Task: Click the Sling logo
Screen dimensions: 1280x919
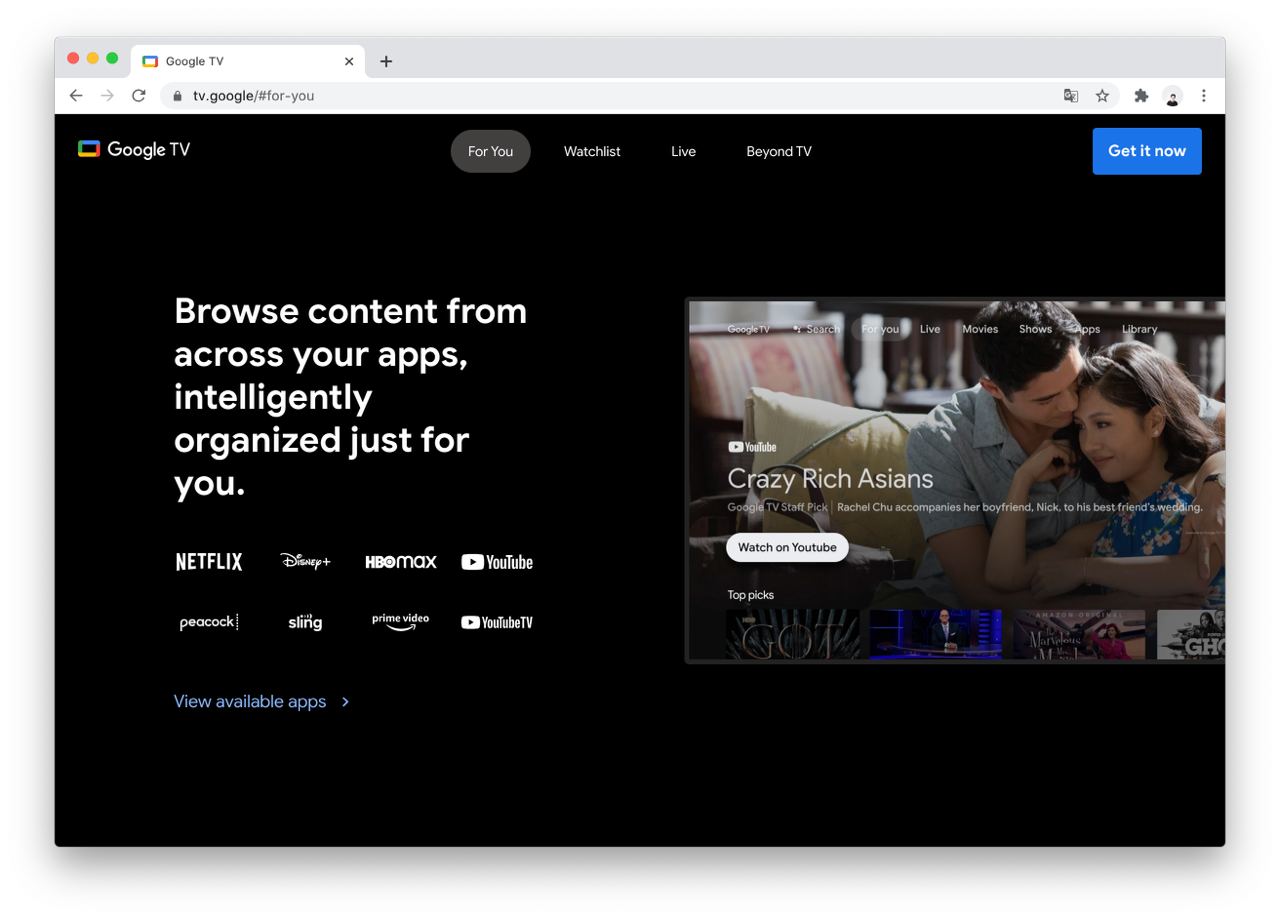Action: click(305, 621)
